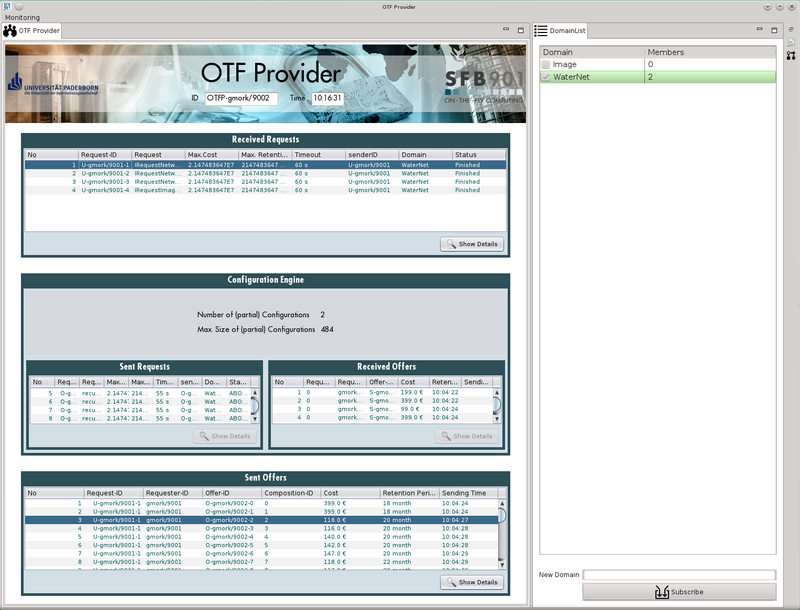Select request row U-gmork/9001-2

265,173
